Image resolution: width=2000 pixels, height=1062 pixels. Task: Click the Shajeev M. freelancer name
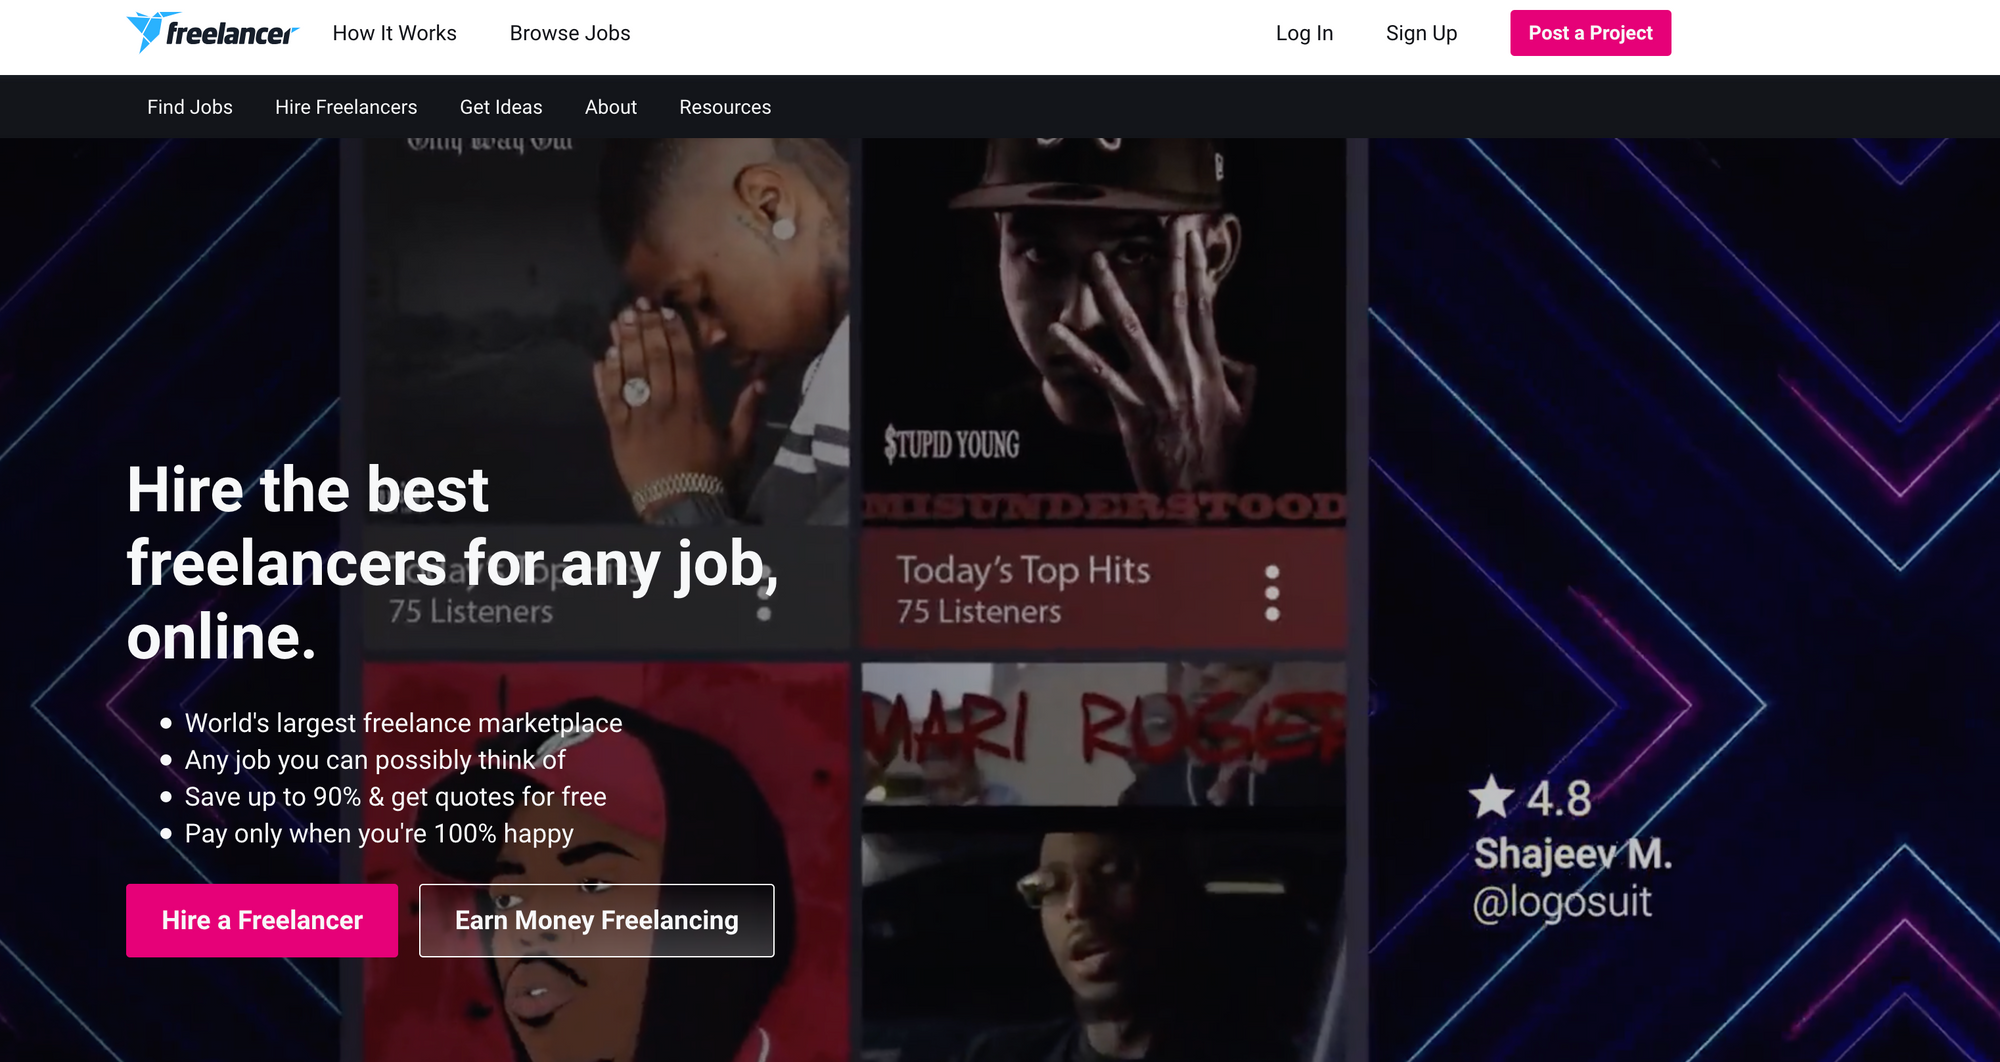pyautogui.click(x=1573, y=854)
